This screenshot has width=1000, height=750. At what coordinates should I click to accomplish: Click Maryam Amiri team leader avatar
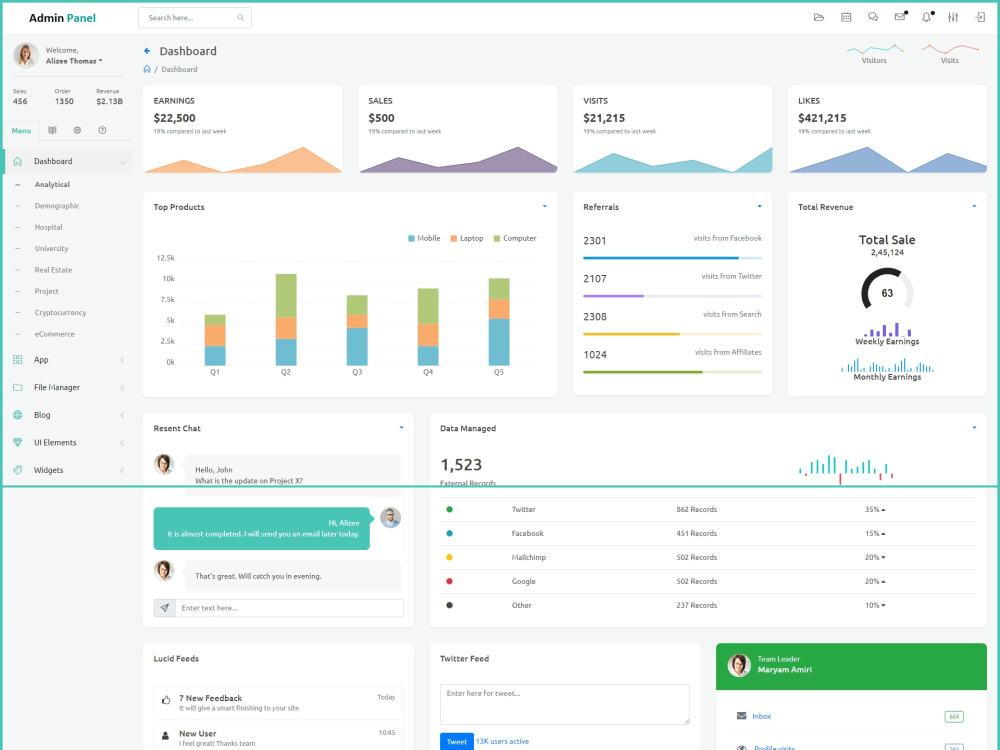[739, 665]
